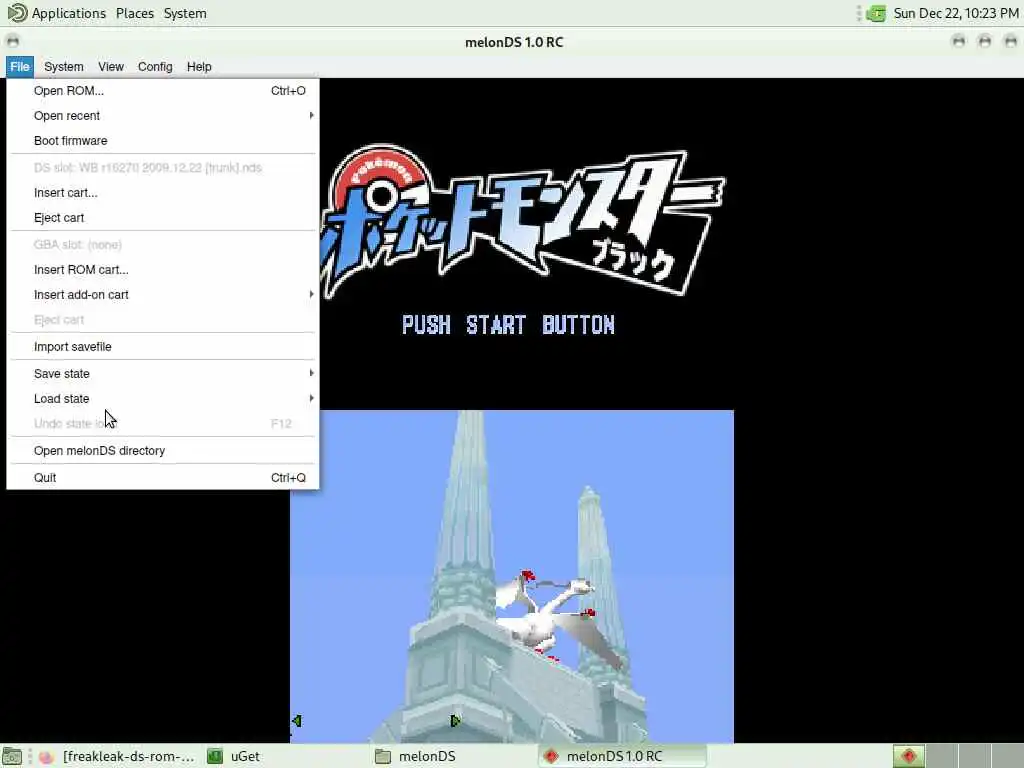The height and width of the screenshot is (768, 1024).
Task: Close the open File menu
Action: [20, 67]
